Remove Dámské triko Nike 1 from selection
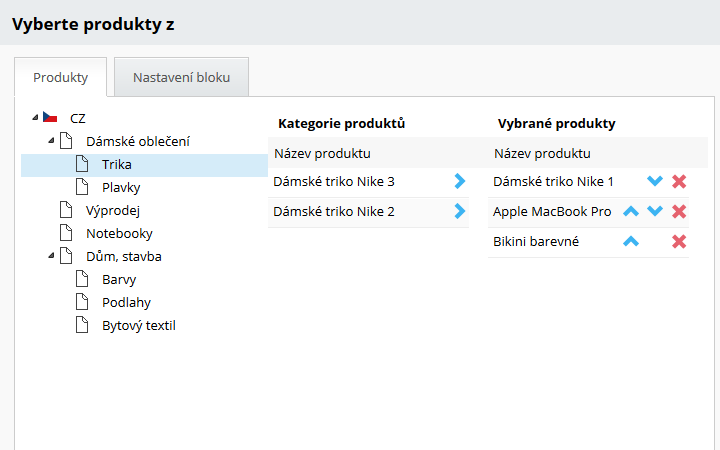Viewport: 720px width, 450px height. coord(679,181)
